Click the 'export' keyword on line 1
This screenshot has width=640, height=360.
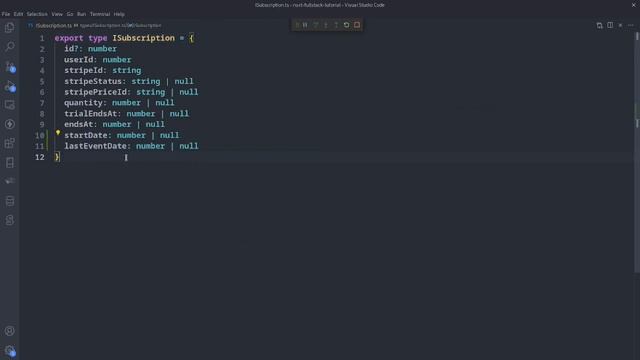coord(69,38)
